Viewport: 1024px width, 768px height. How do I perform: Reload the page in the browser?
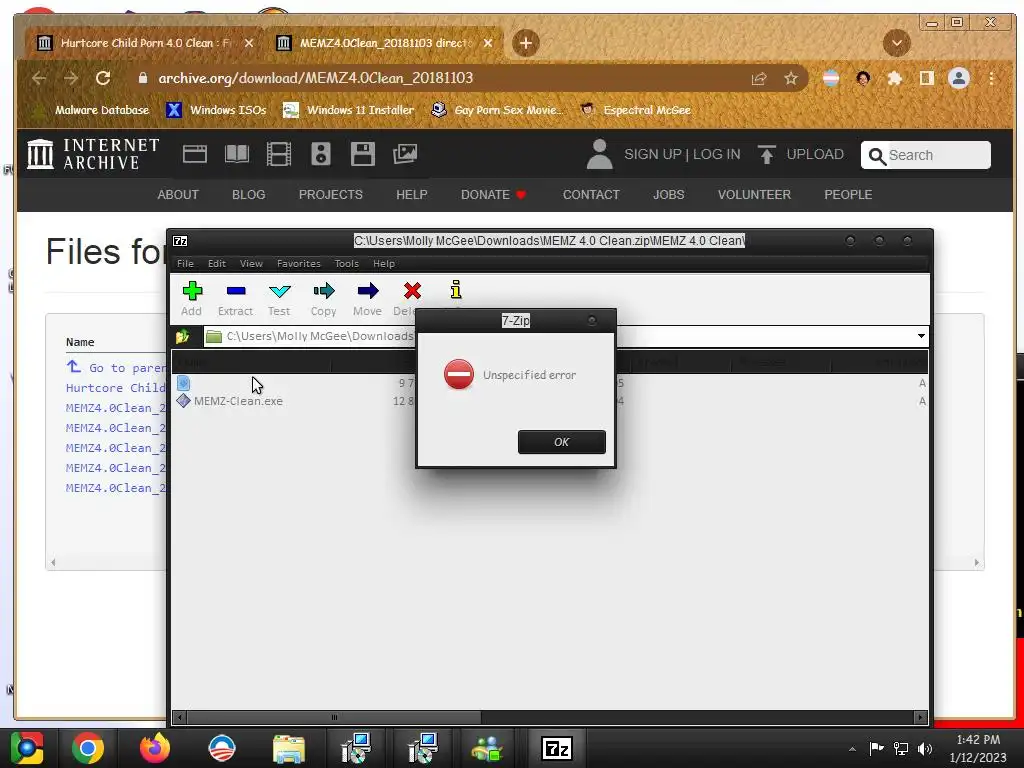[x=103, y=78]
